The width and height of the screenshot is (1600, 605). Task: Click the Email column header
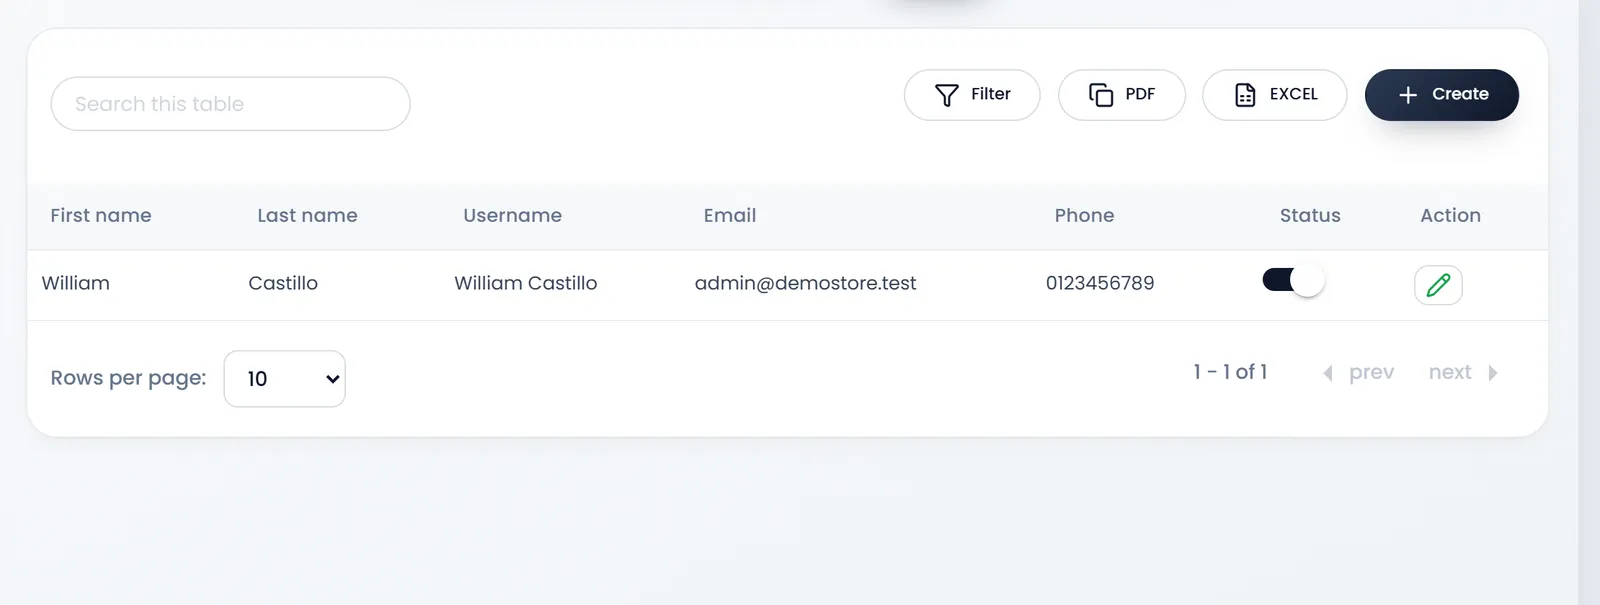[x=730, y=215]
